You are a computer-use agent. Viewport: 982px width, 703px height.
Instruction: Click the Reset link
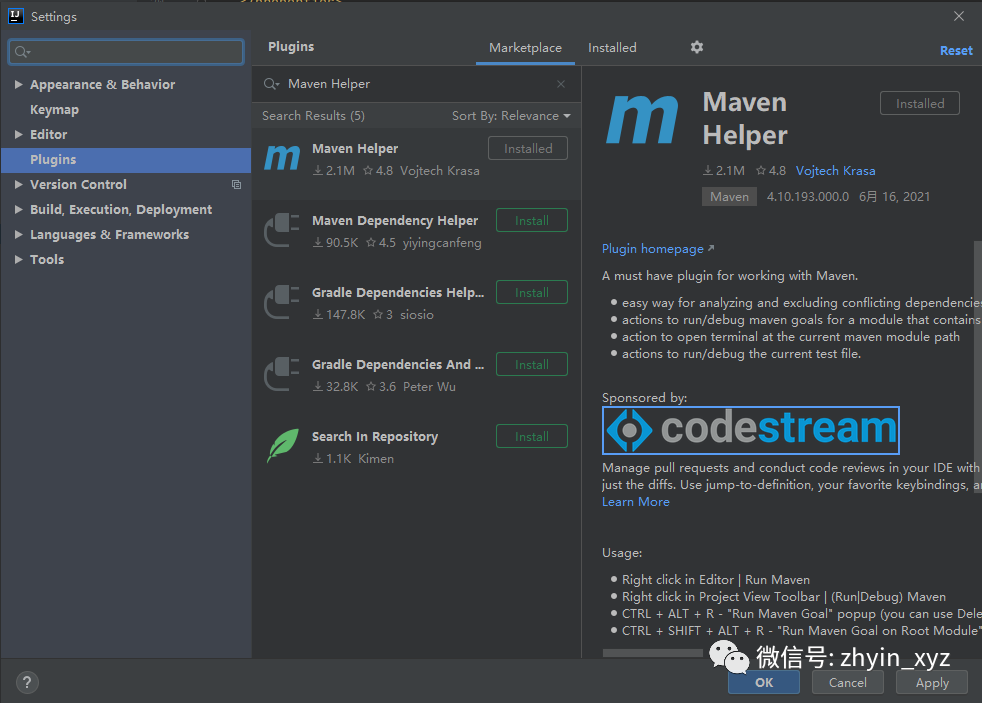click(x=956, y=51)
